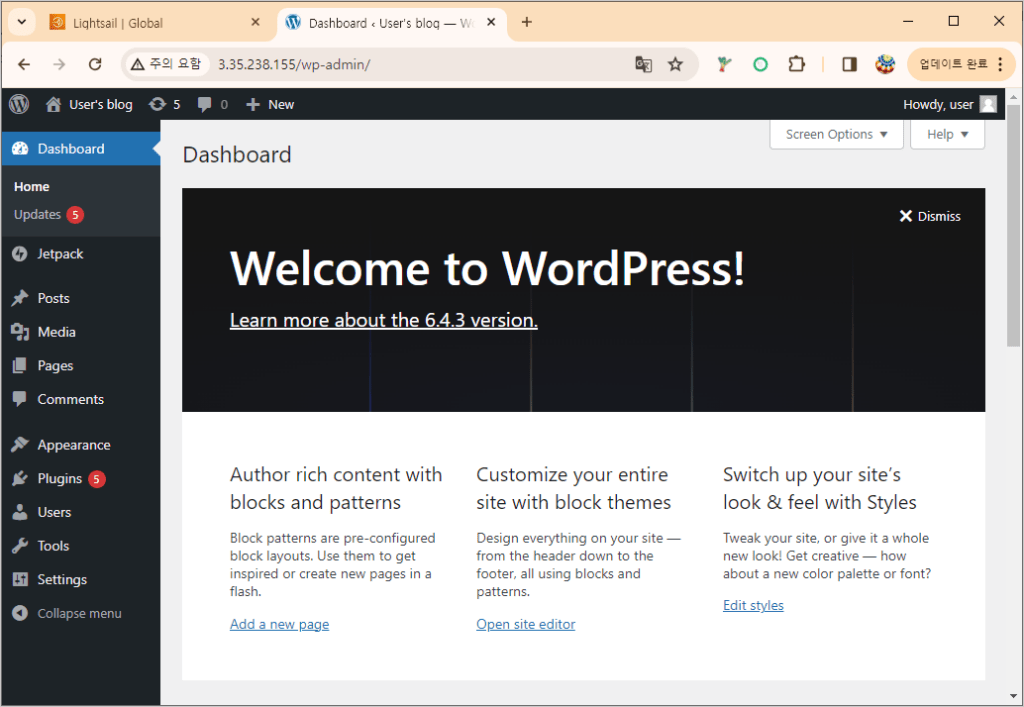The width and height of the screenshot is (1024, 707).
Task: Click the Plugins plug icon
Action: (x=20, y=479)
